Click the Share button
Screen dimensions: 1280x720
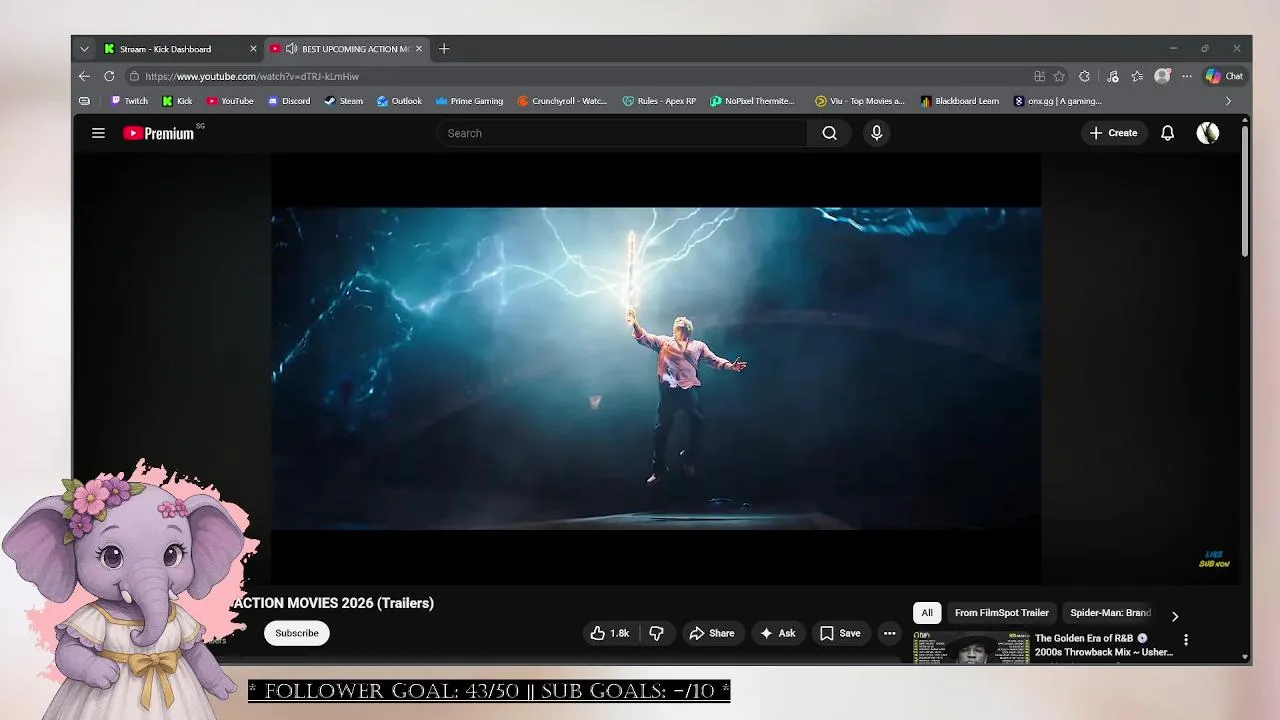coord(712,633)
